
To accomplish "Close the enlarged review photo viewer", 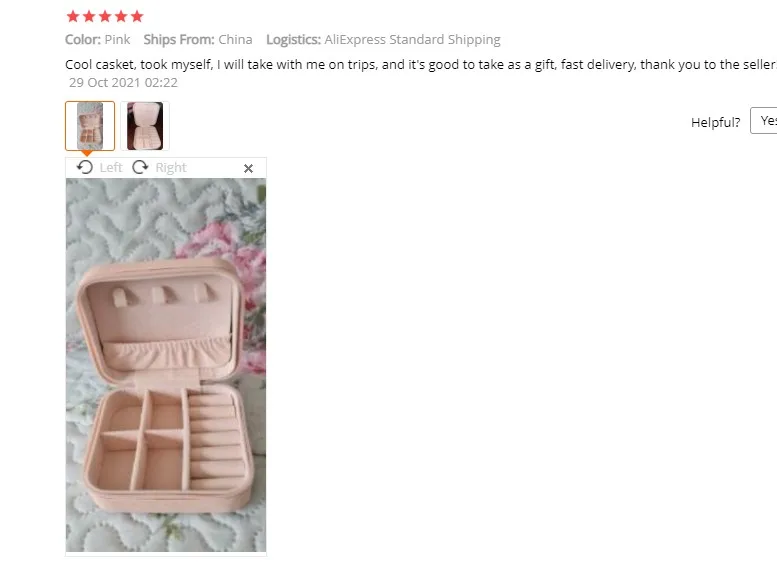I will (249, 169).
